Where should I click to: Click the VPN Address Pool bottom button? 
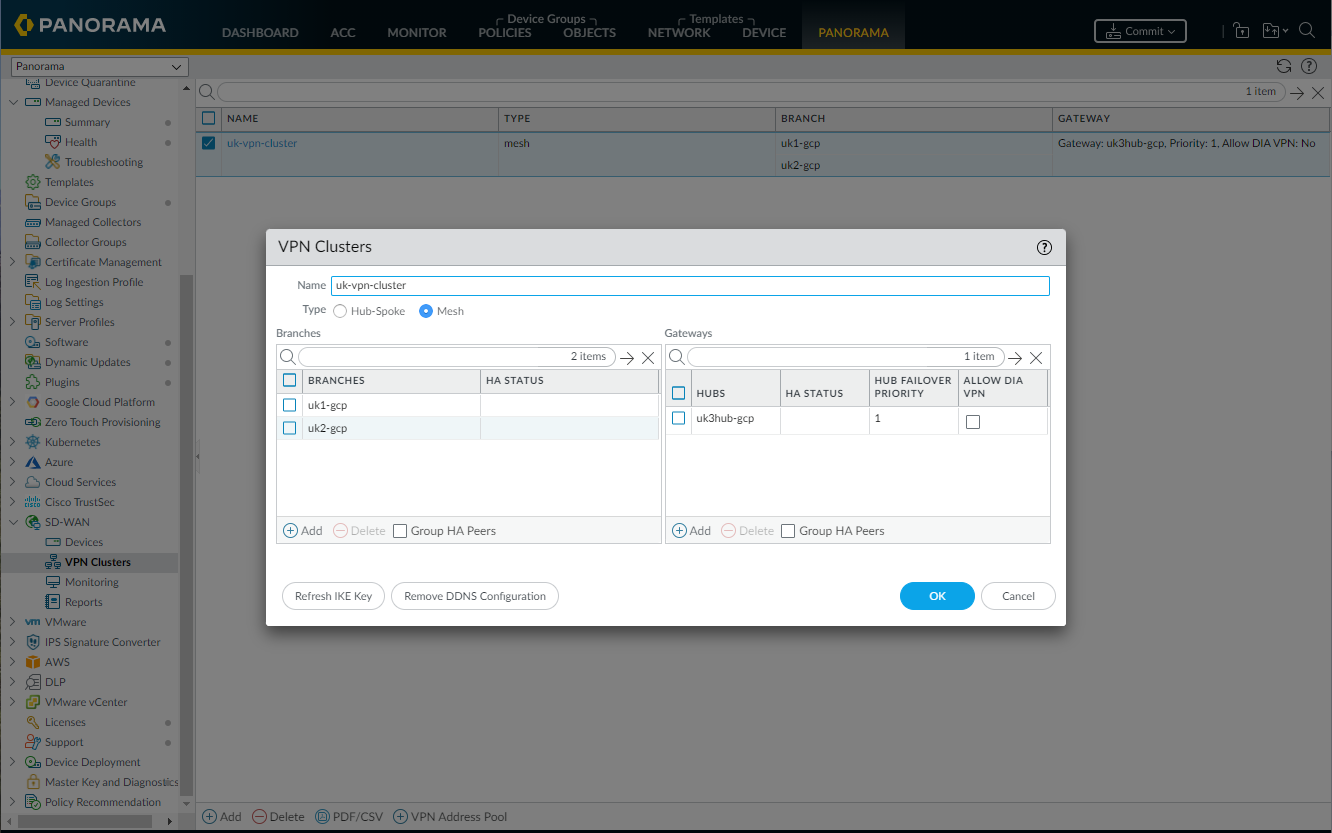tap(450, 817)
